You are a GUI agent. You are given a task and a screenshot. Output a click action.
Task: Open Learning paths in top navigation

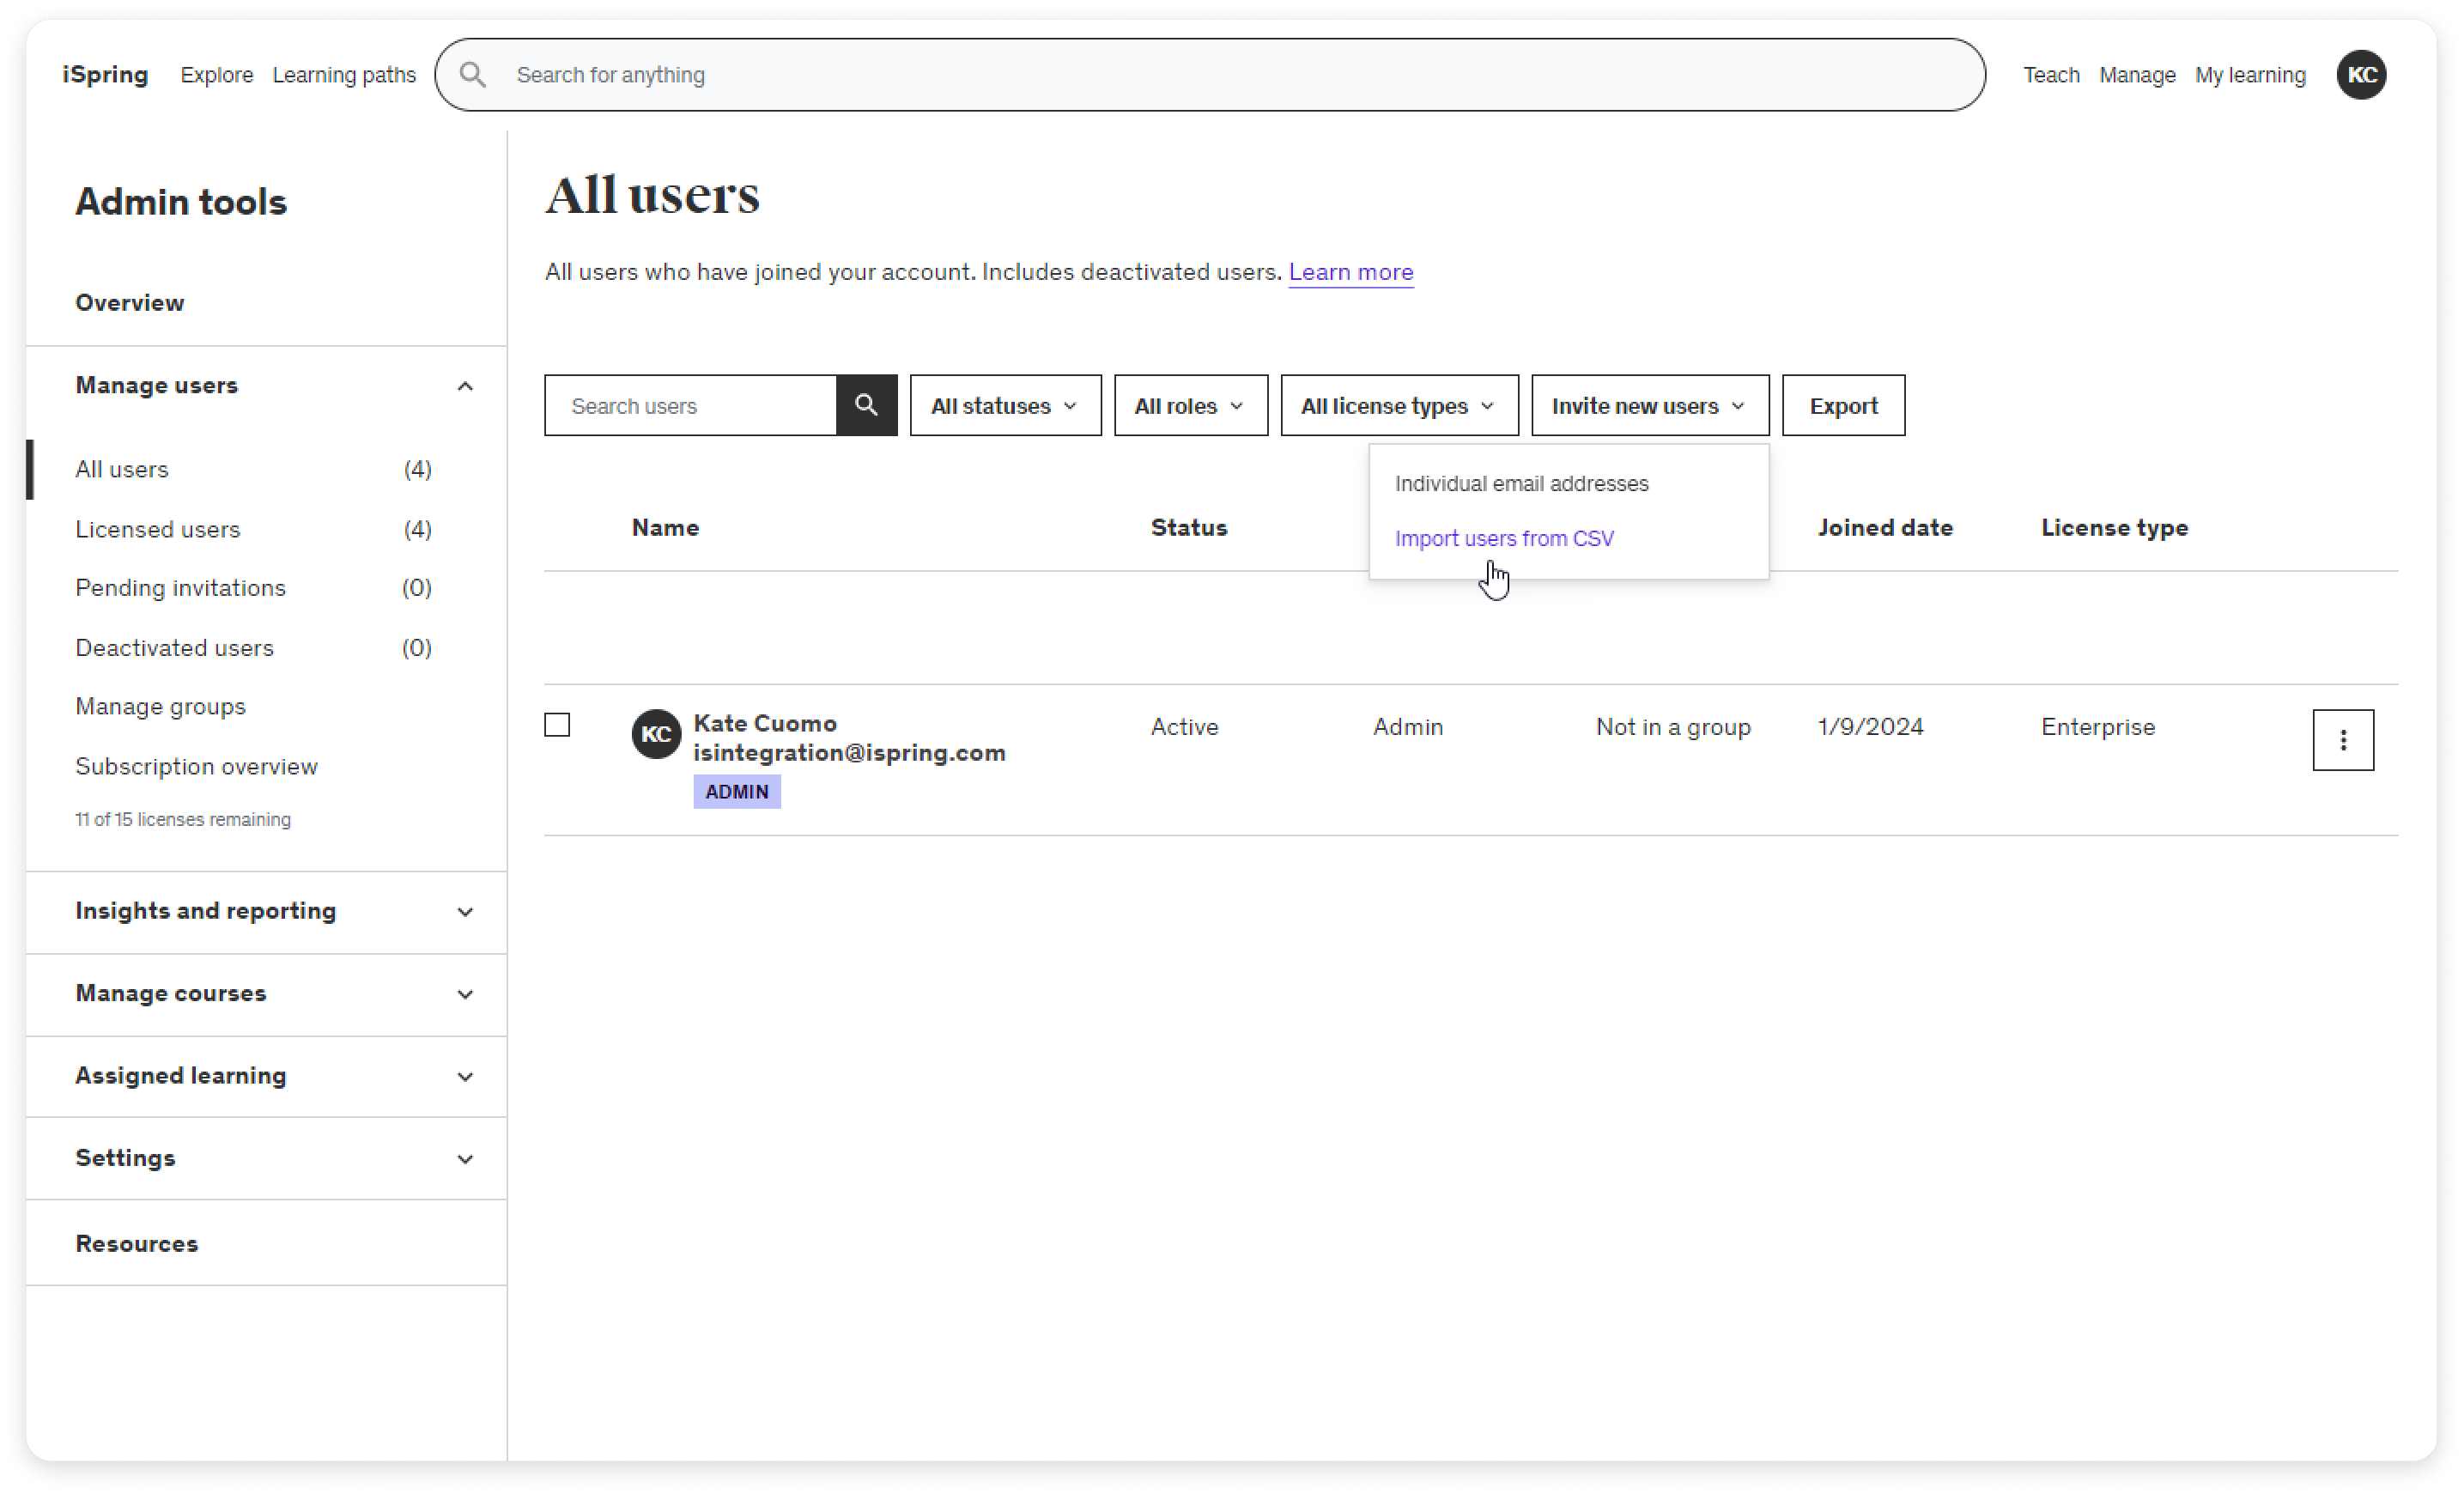tap(344, 75)
